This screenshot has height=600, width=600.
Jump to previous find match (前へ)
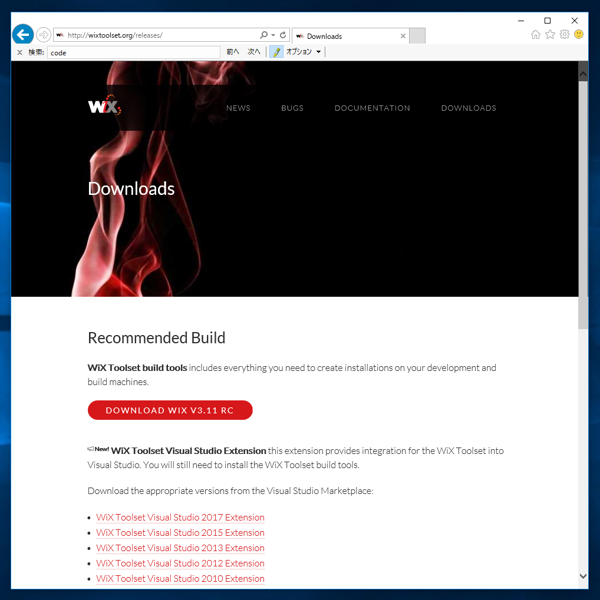point(233,52)
